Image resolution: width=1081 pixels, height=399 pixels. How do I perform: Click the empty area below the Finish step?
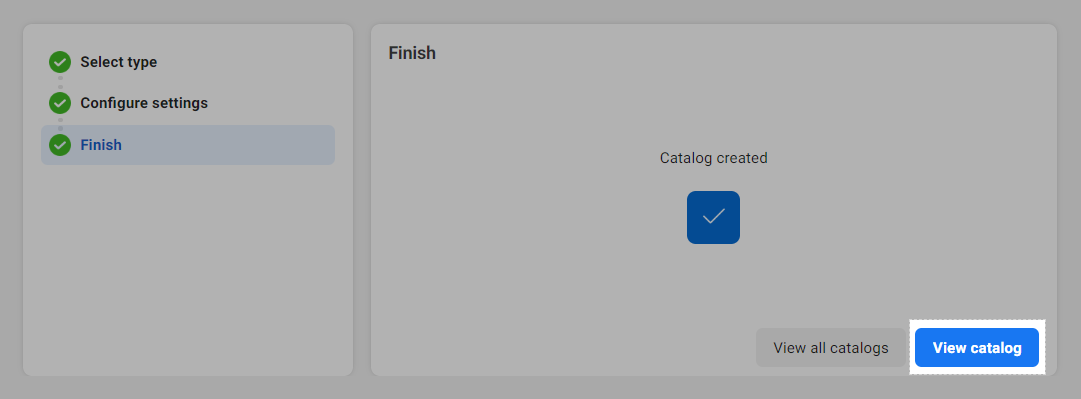(x=188, y=269)
